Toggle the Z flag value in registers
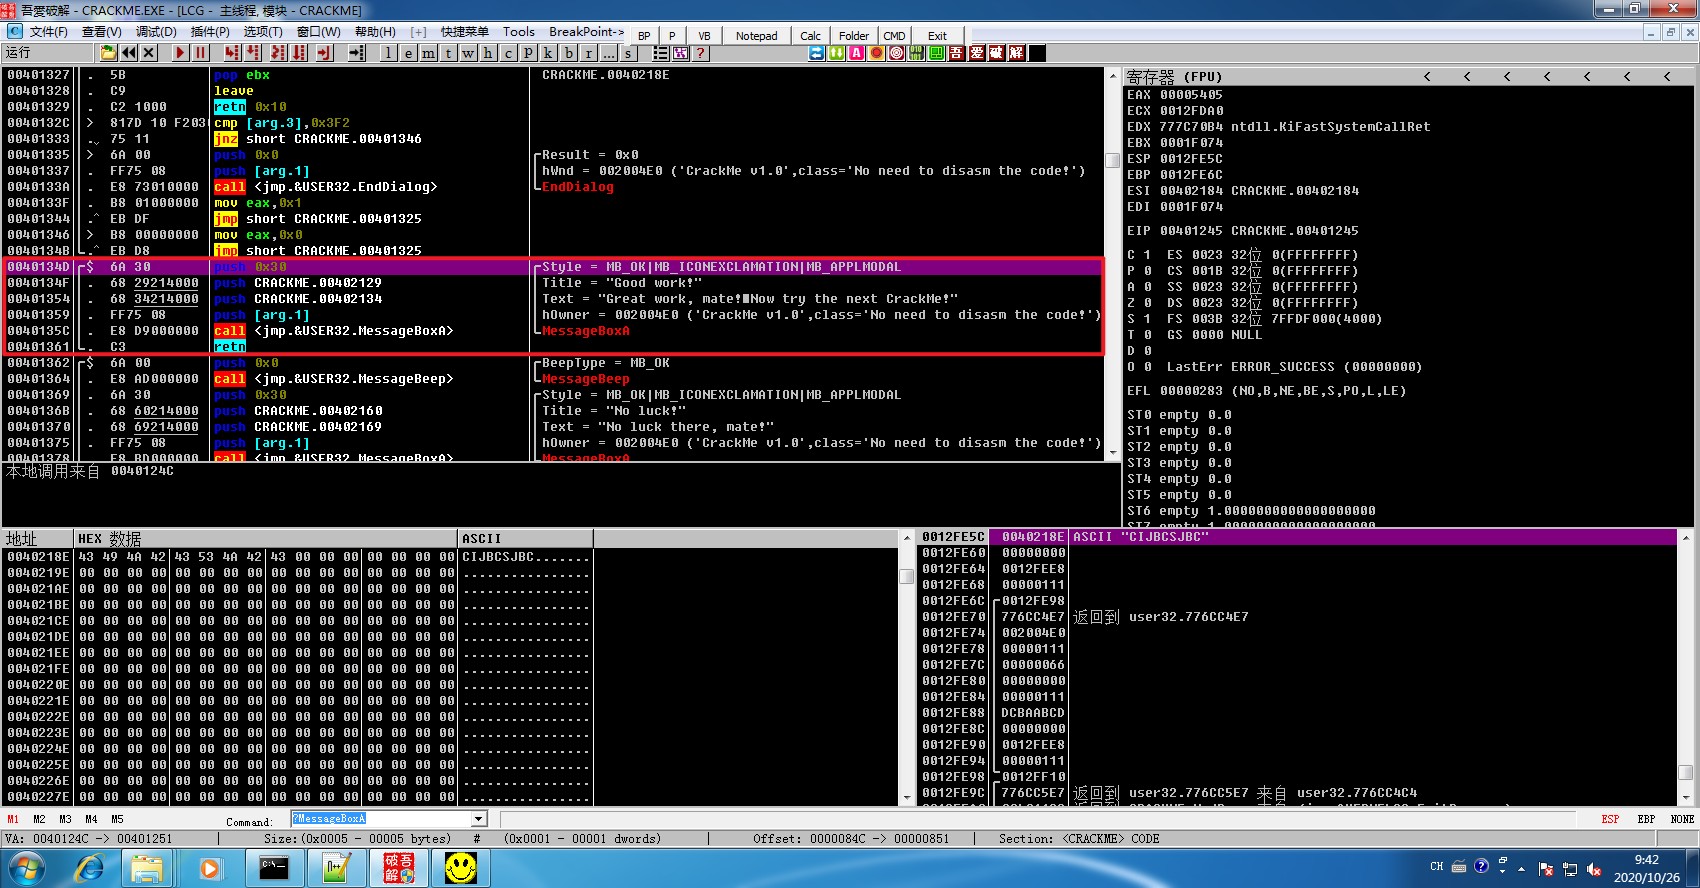This screenshot has height=888, width=1700. pos(1148,303)
